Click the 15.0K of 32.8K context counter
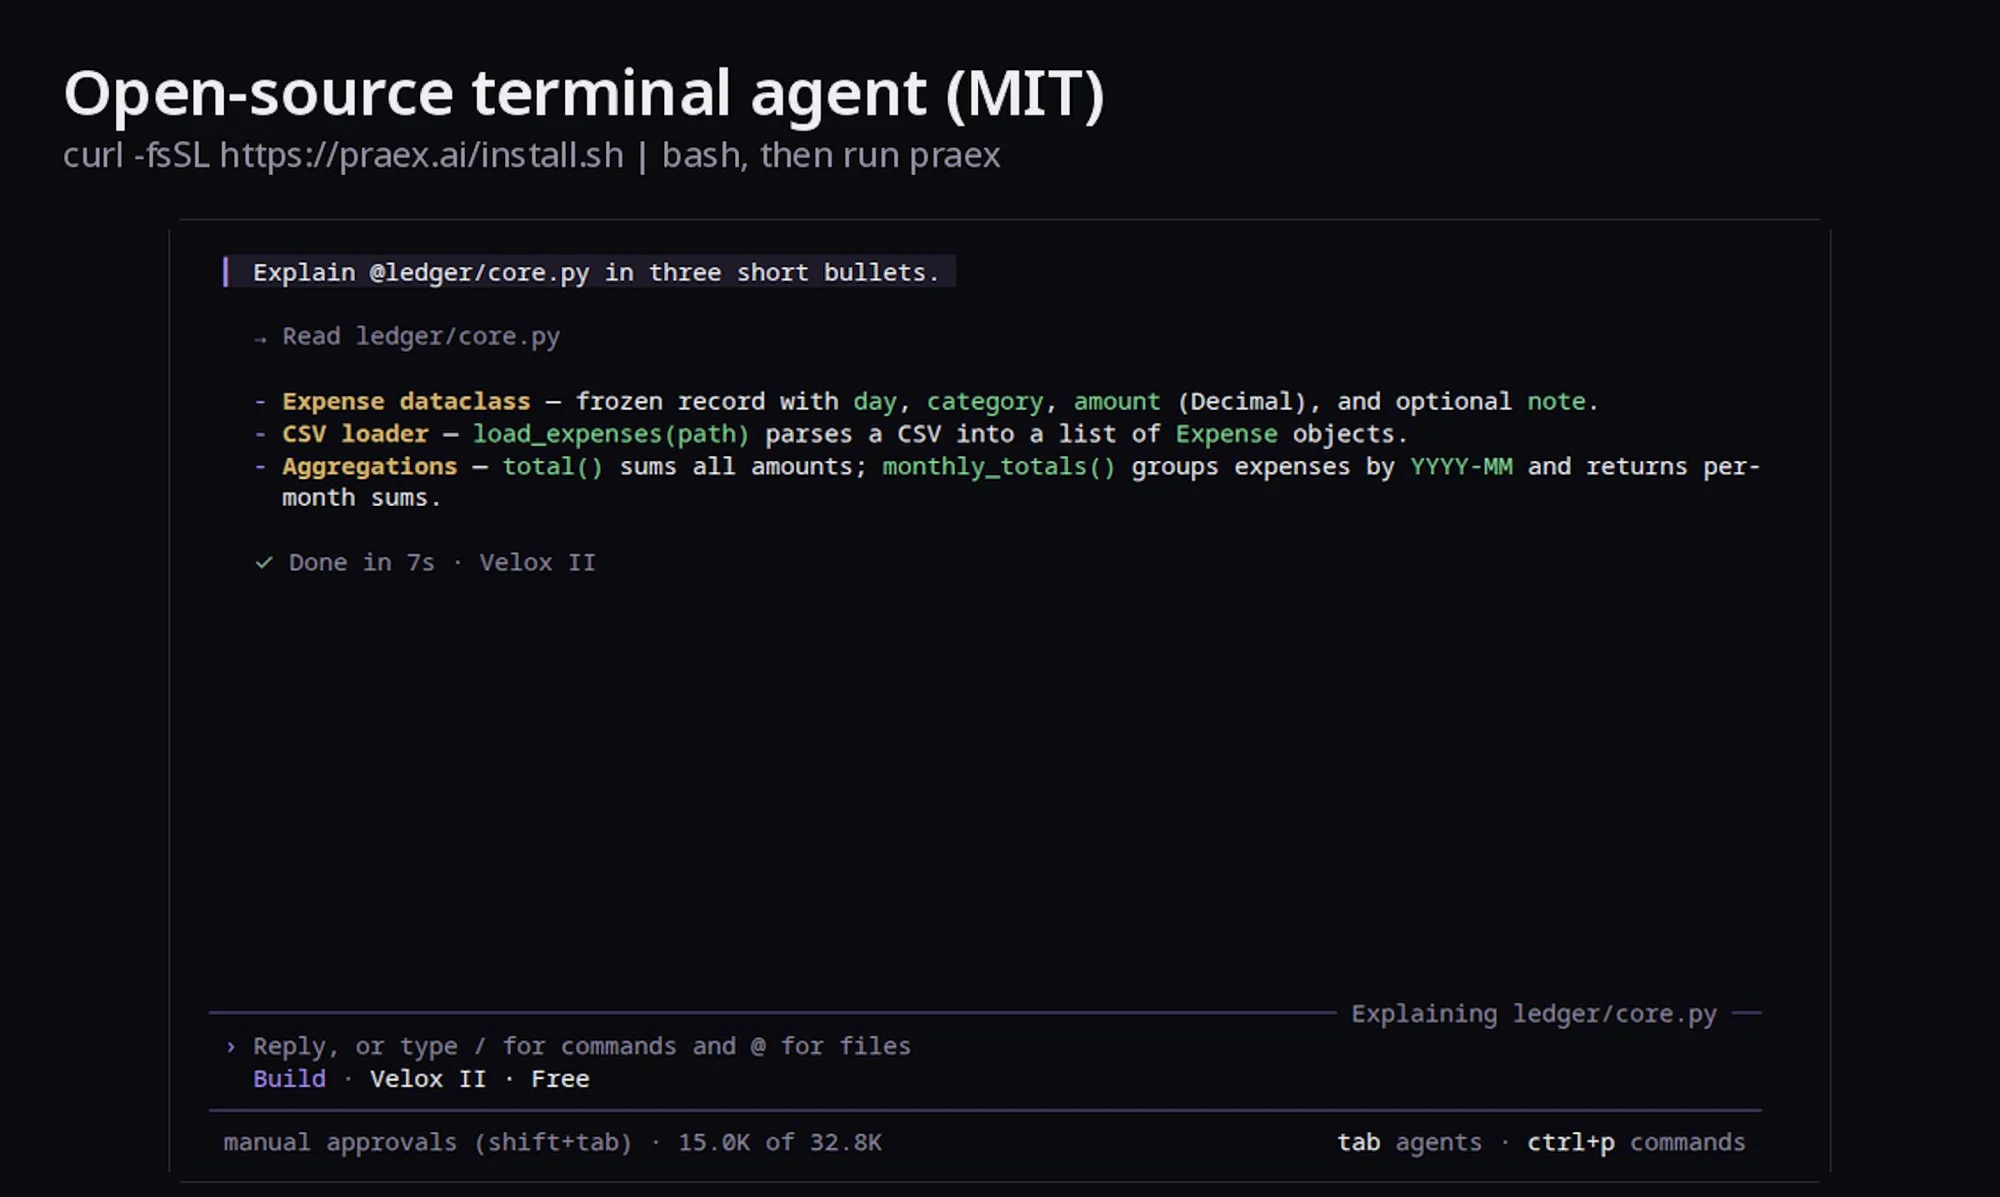This screenshot has width=2000, height=1197. (x=780, y=1142)
